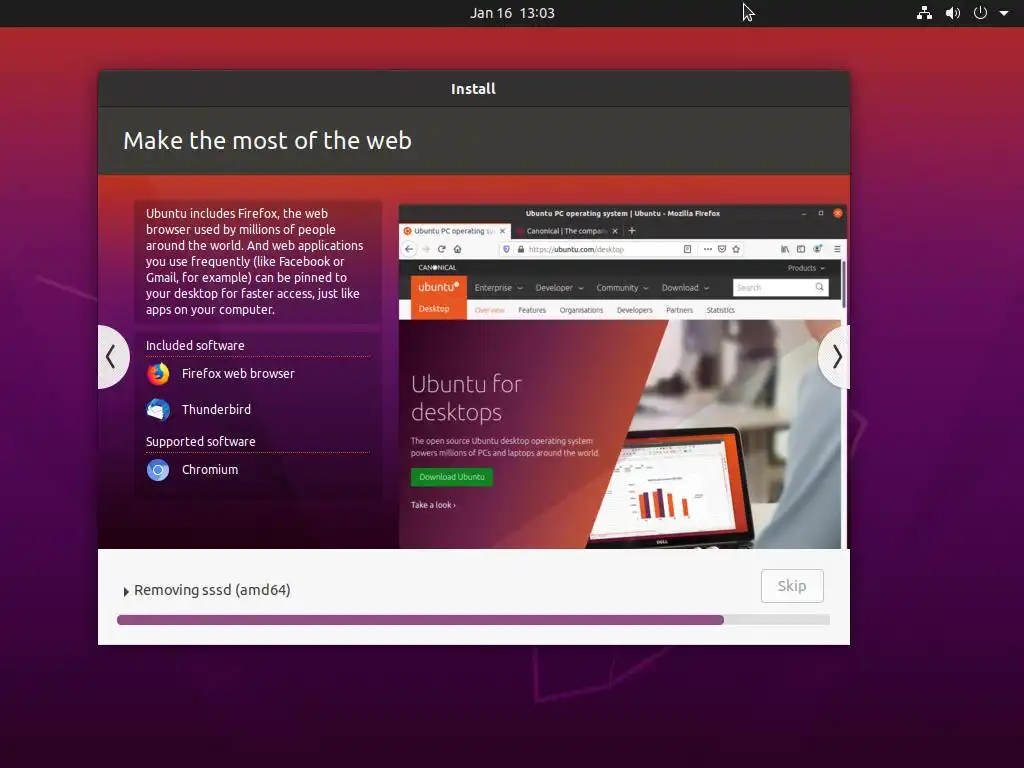Select the Statistics subnav item

[720, 310]
